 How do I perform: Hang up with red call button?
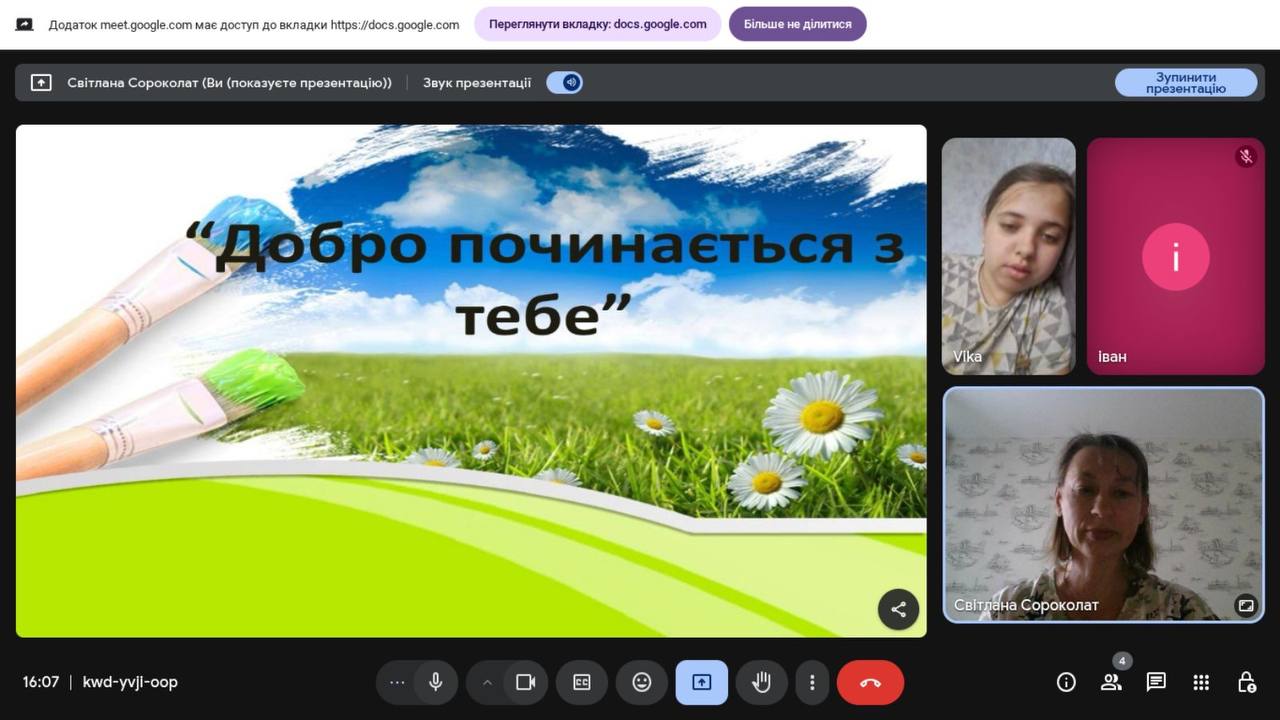pos(870,682)
